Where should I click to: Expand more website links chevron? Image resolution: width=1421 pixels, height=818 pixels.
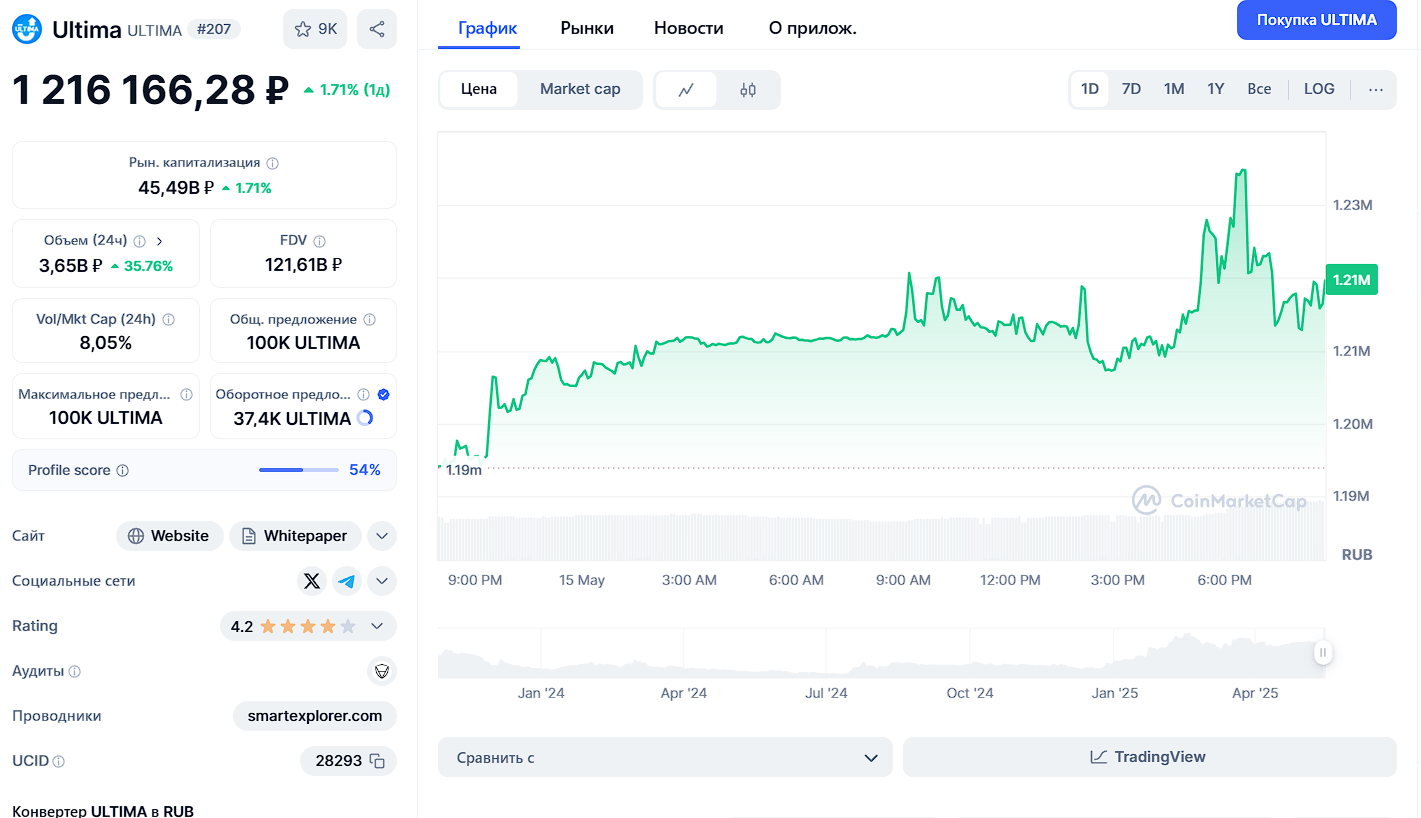[382, 536]
